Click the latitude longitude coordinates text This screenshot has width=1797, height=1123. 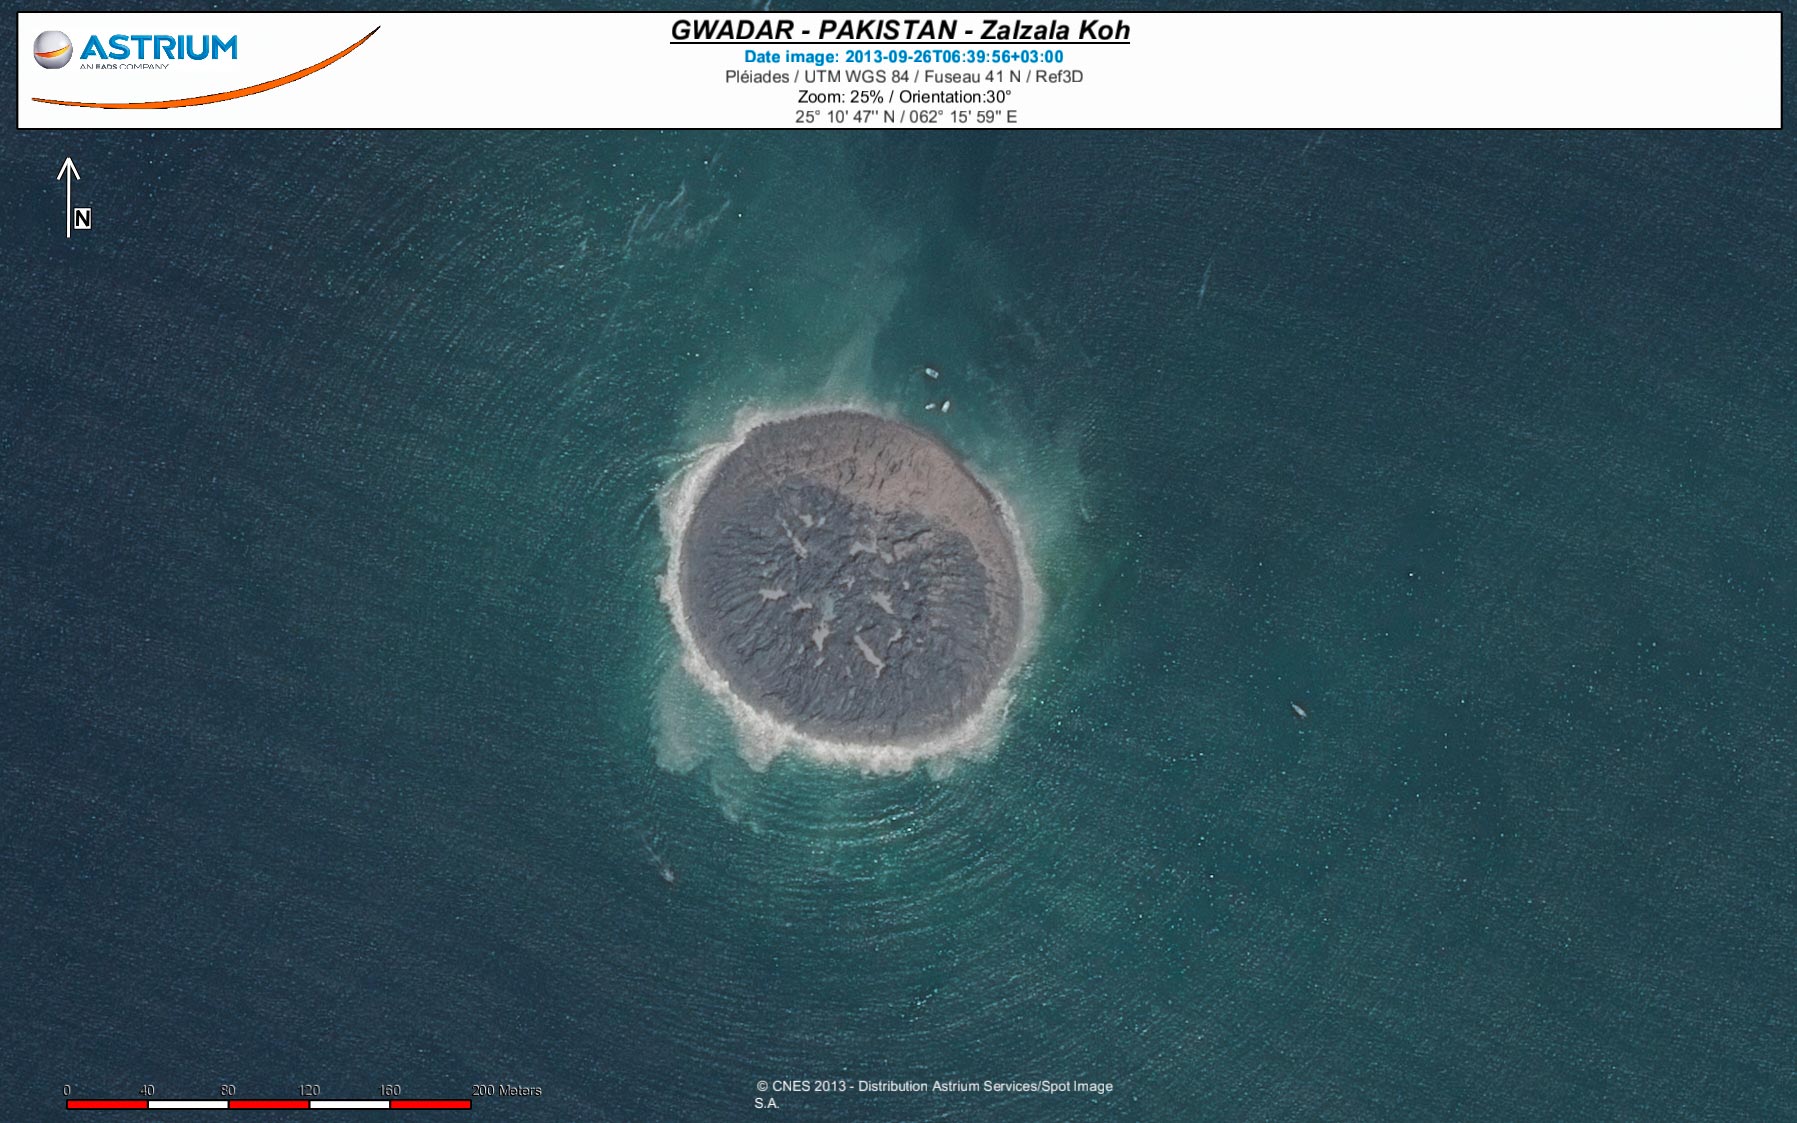tap(905, 117)
